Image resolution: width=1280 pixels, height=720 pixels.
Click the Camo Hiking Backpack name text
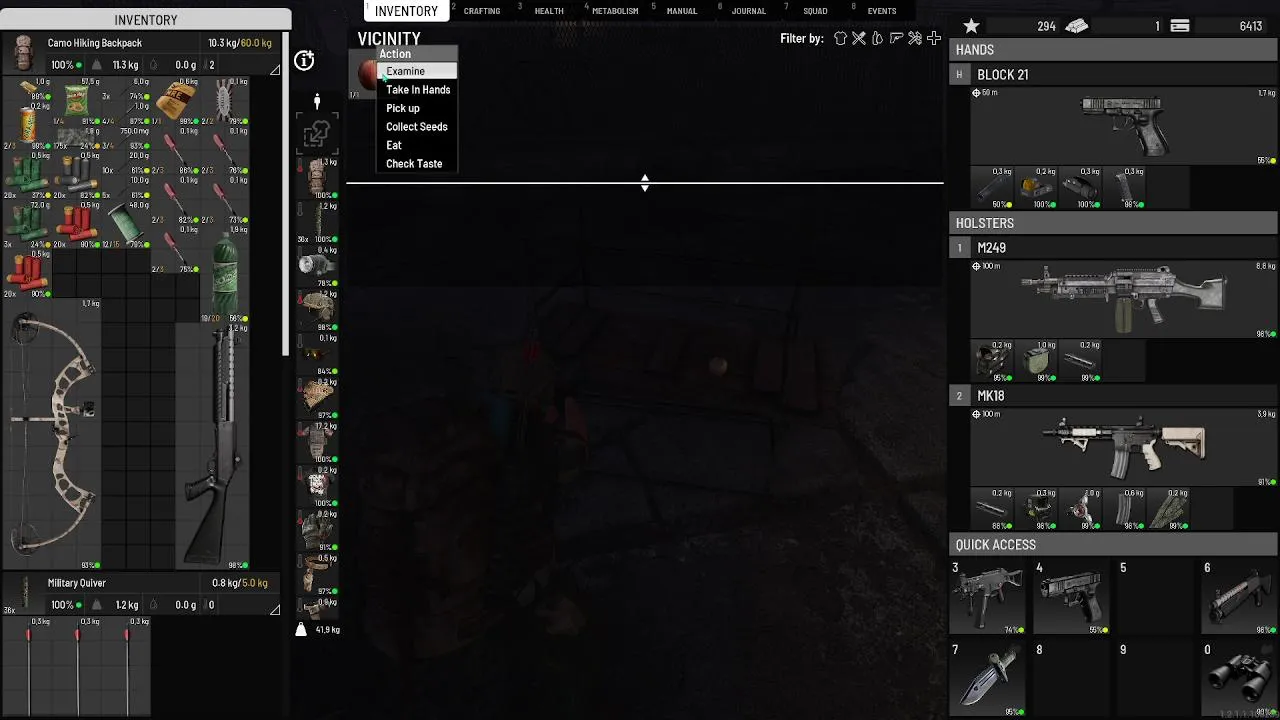95,43
